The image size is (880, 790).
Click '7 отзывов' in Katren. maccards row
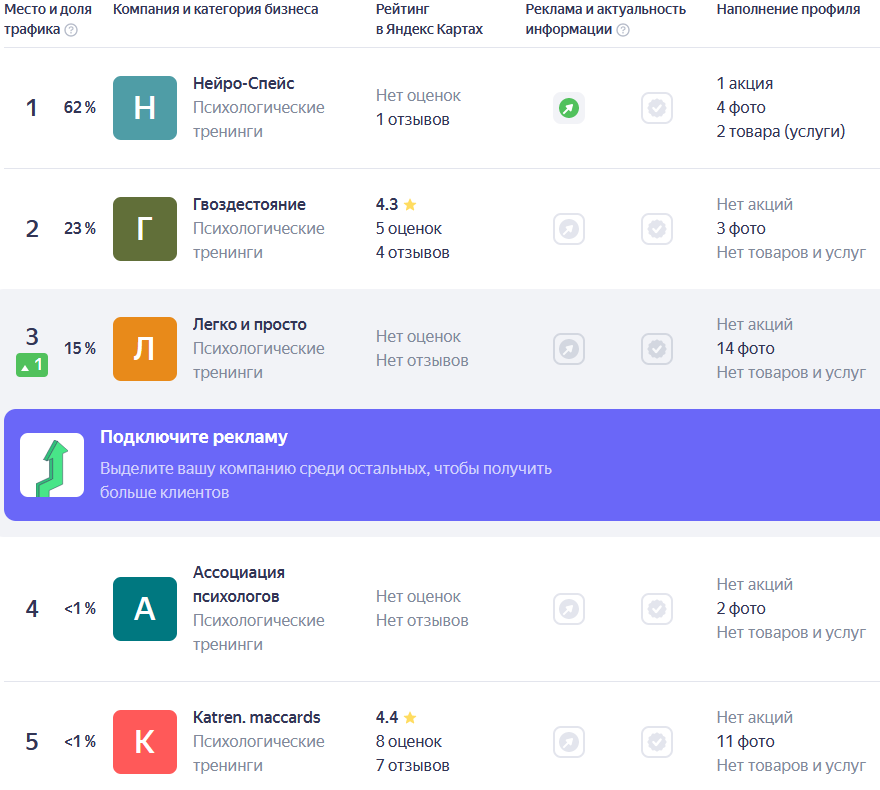412,766
